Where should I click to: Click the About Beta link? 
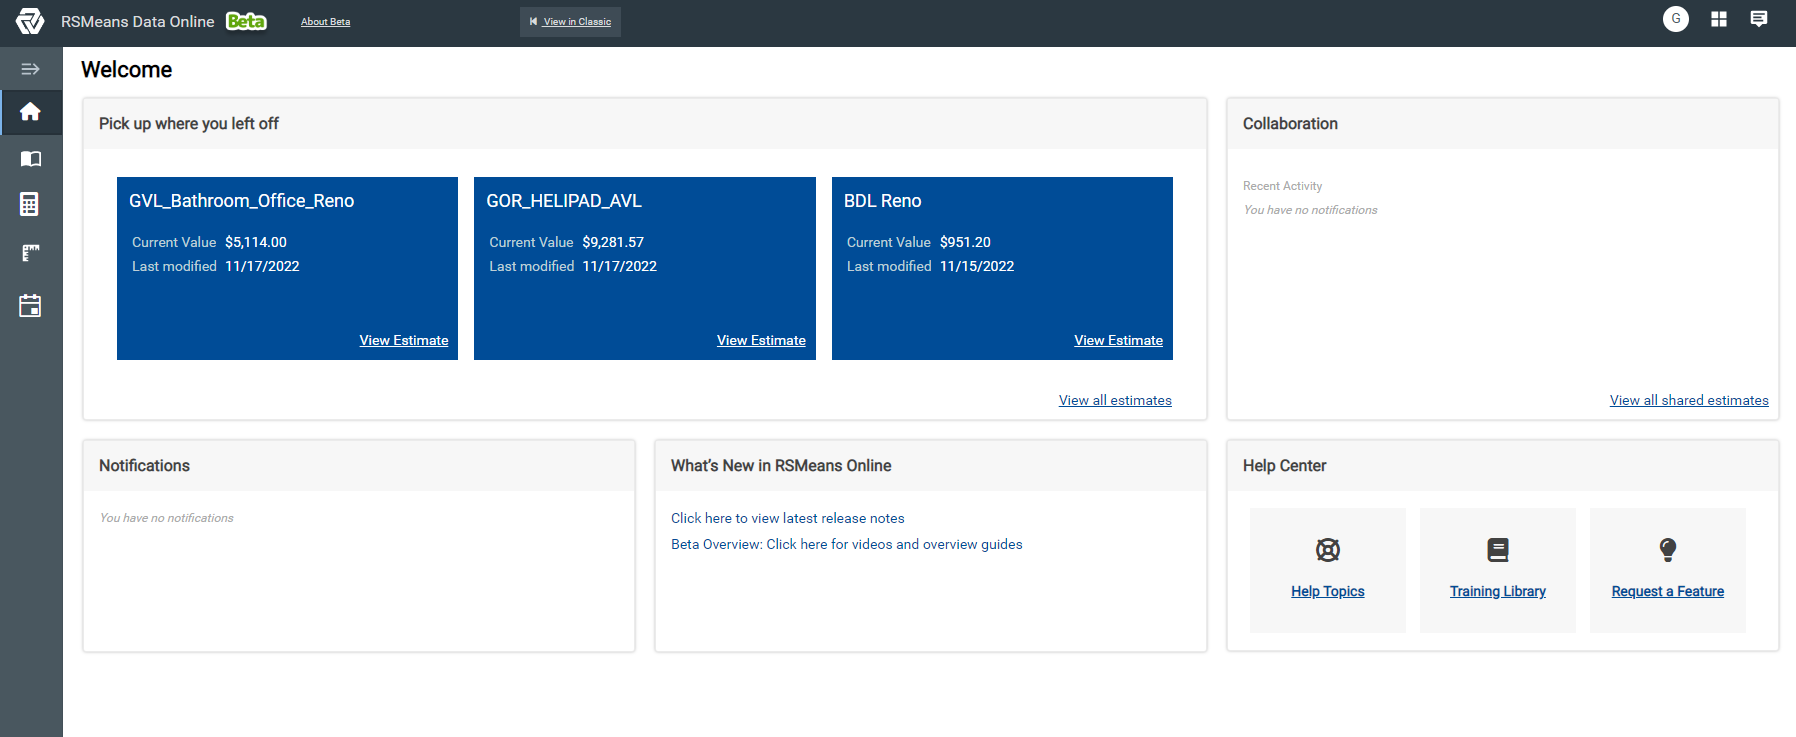326,22
